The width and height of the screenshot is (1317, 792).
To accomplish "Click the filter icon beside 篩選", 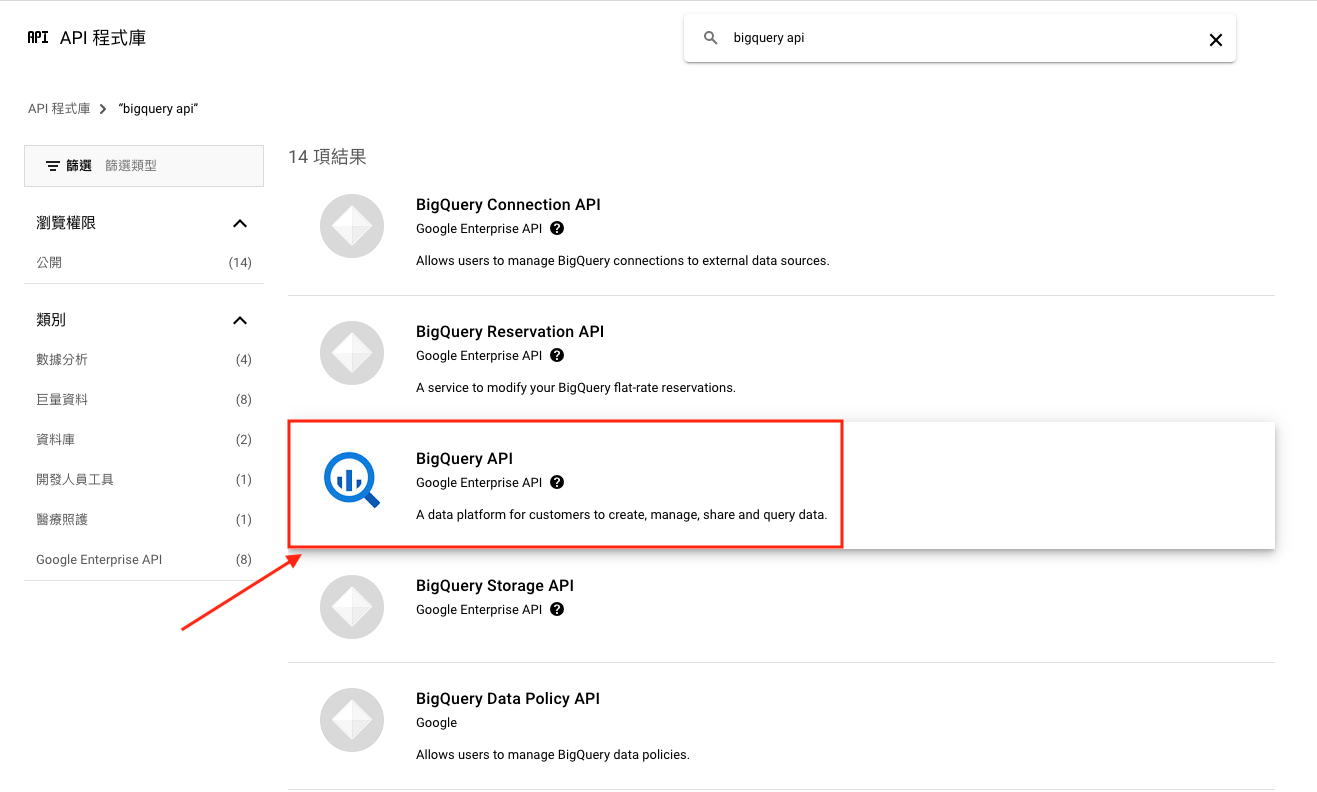I will (x=53, y=166).
